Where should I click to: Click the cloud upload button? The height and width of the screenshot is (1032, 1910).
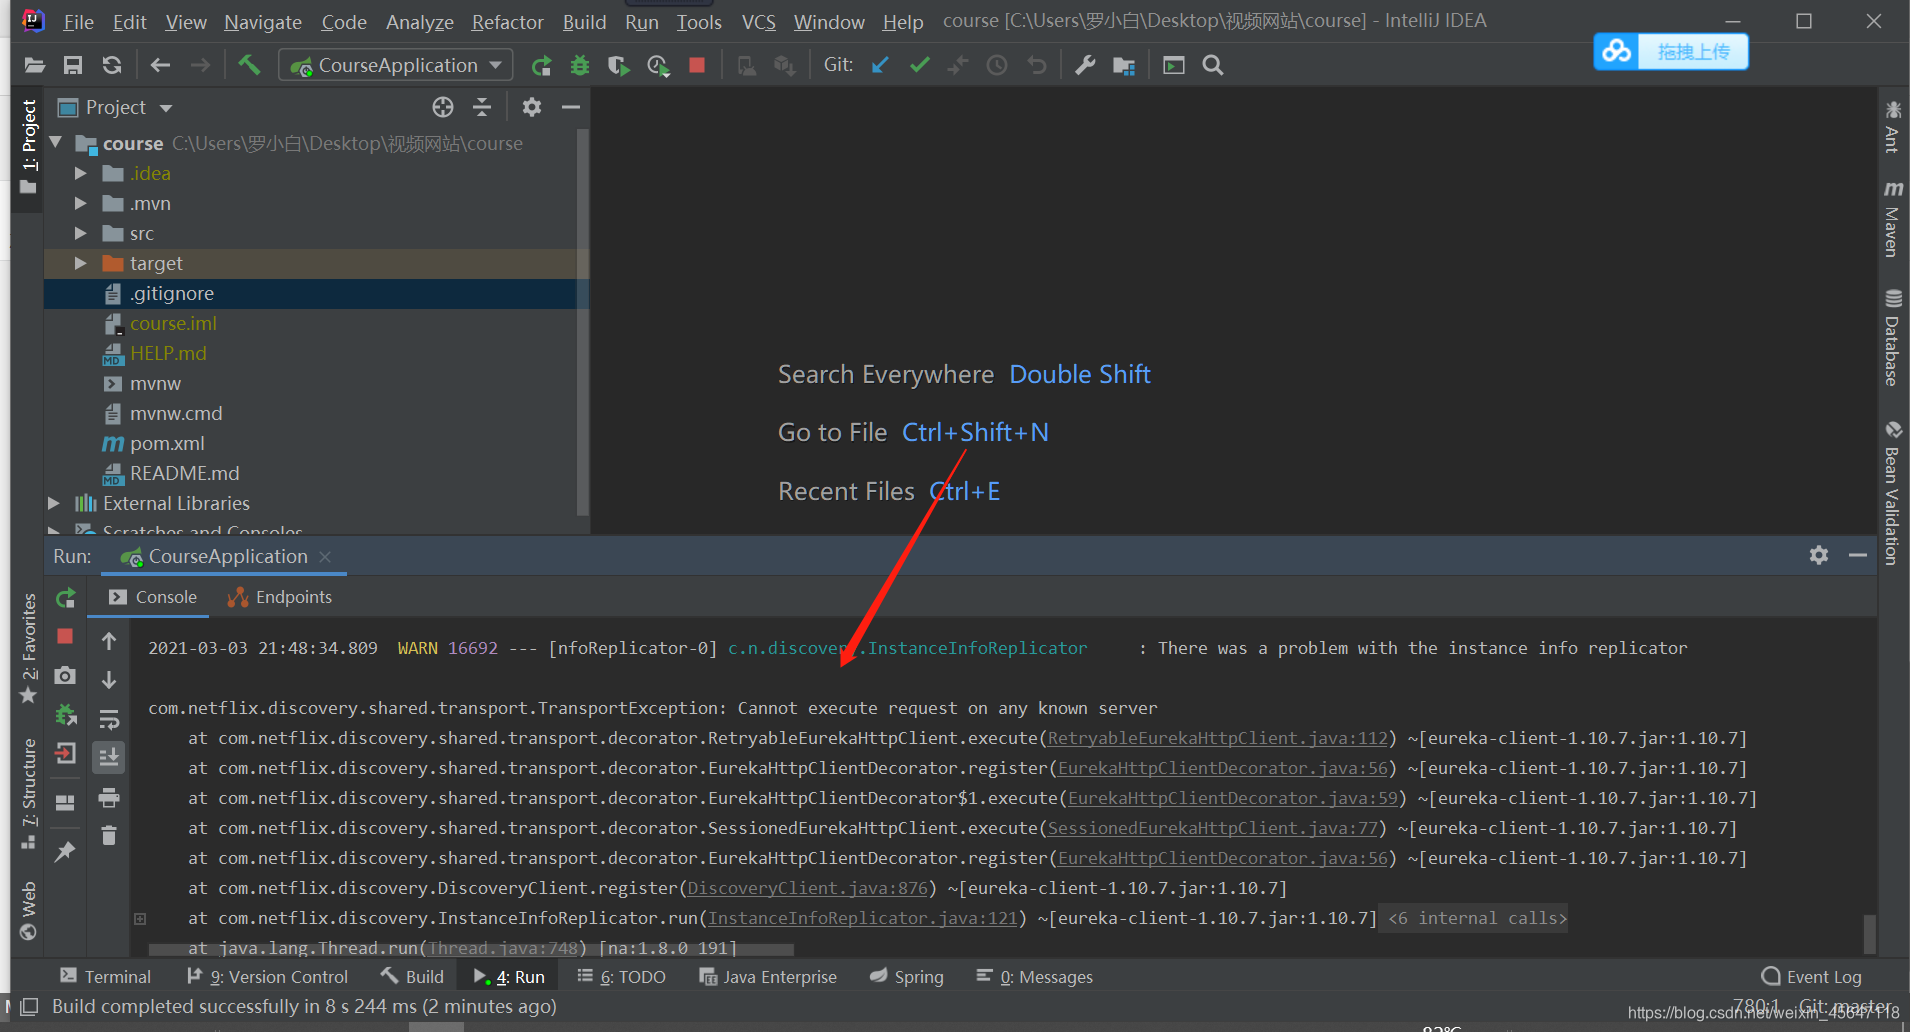pyautogui.click(x=1671, y=52)
